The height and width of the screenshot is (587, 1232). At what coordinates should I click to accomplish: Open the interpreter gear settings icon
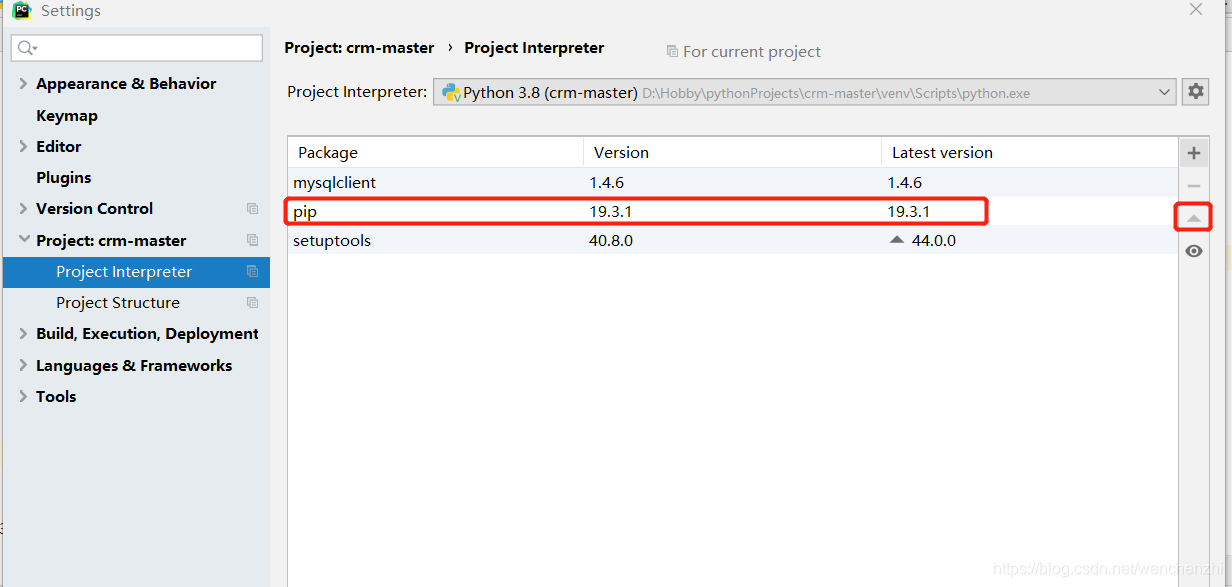[x=1195, y=92]
